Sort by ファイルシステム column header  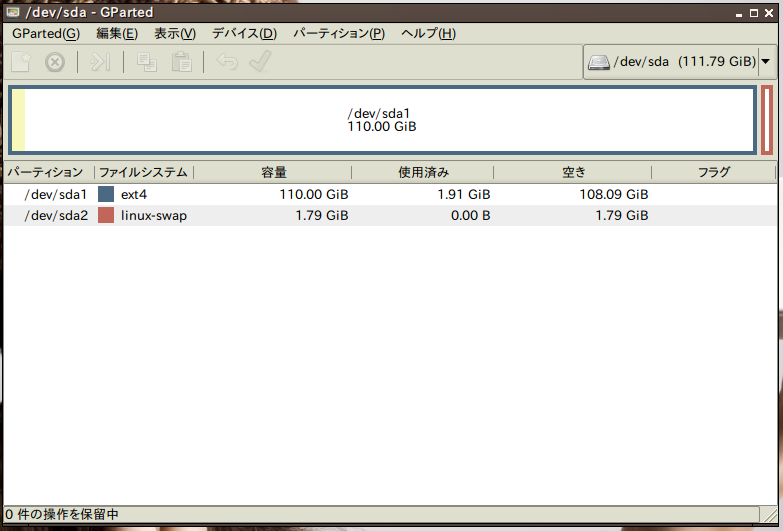click(144, 172)
